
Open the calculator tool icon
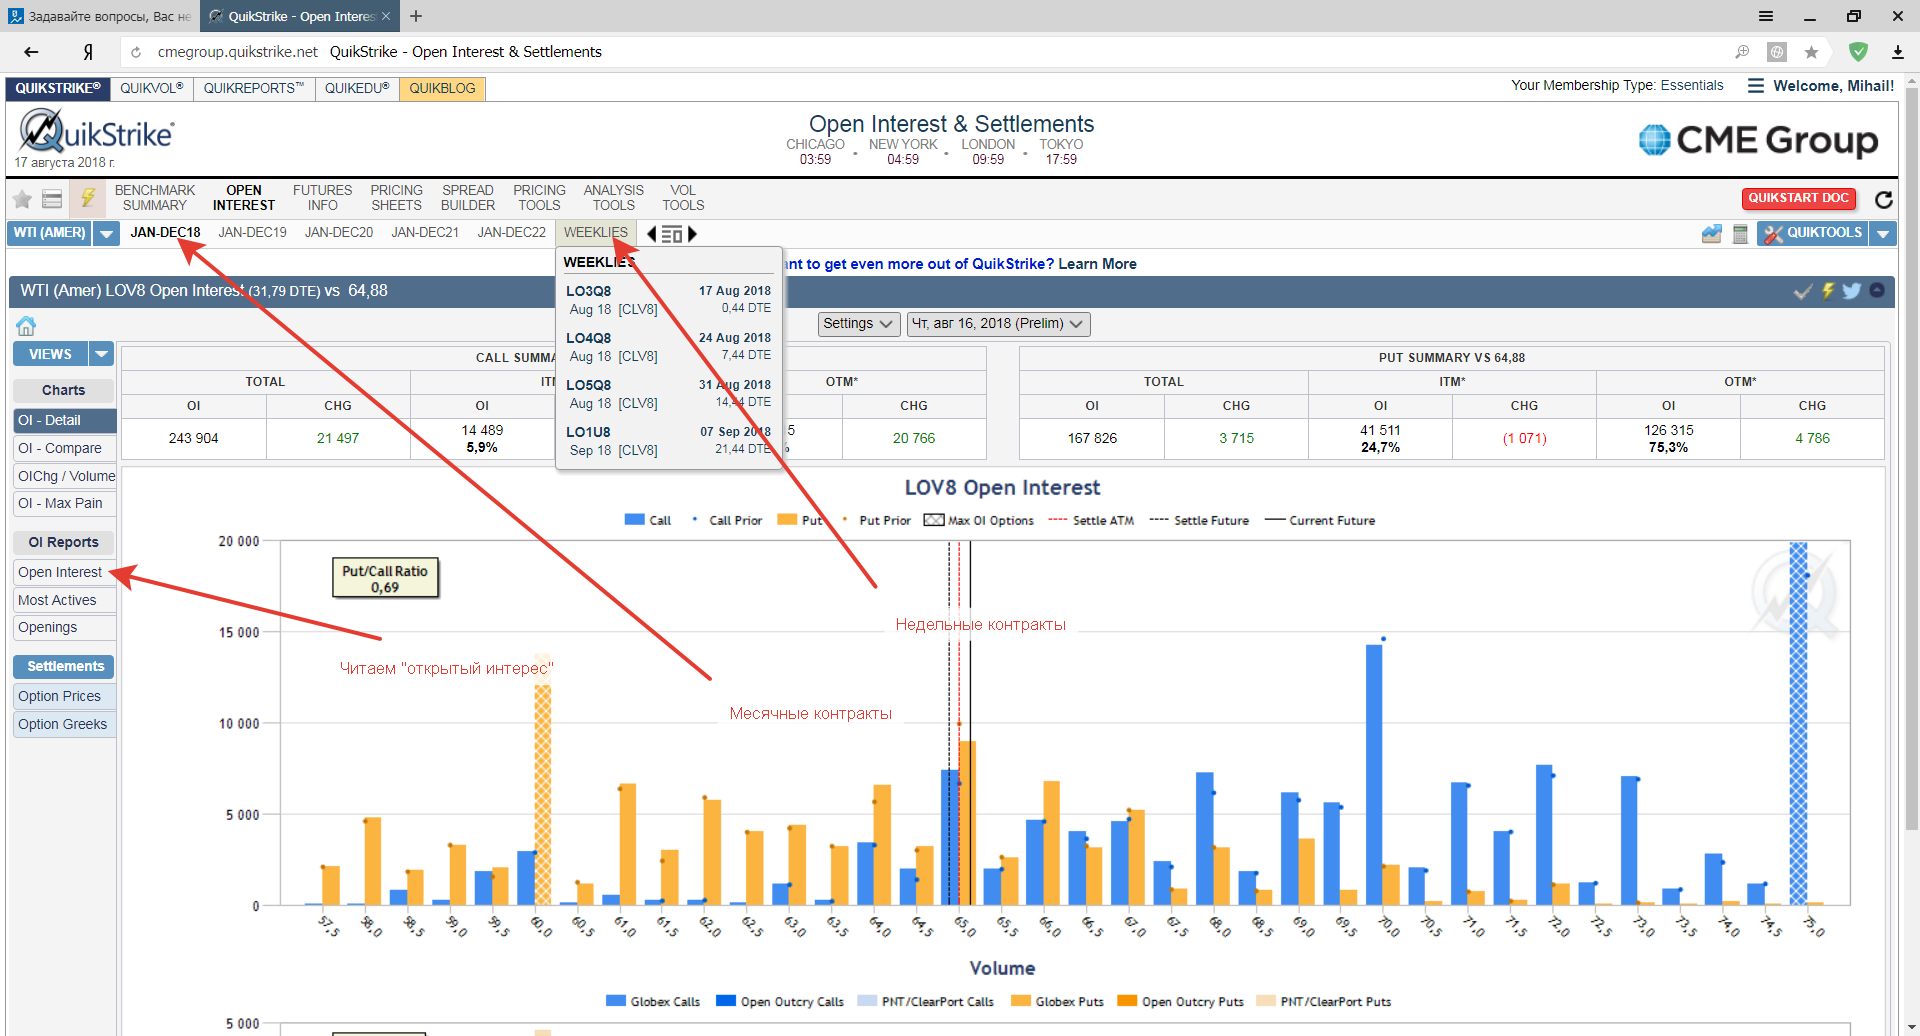[x=1740, y=234]
